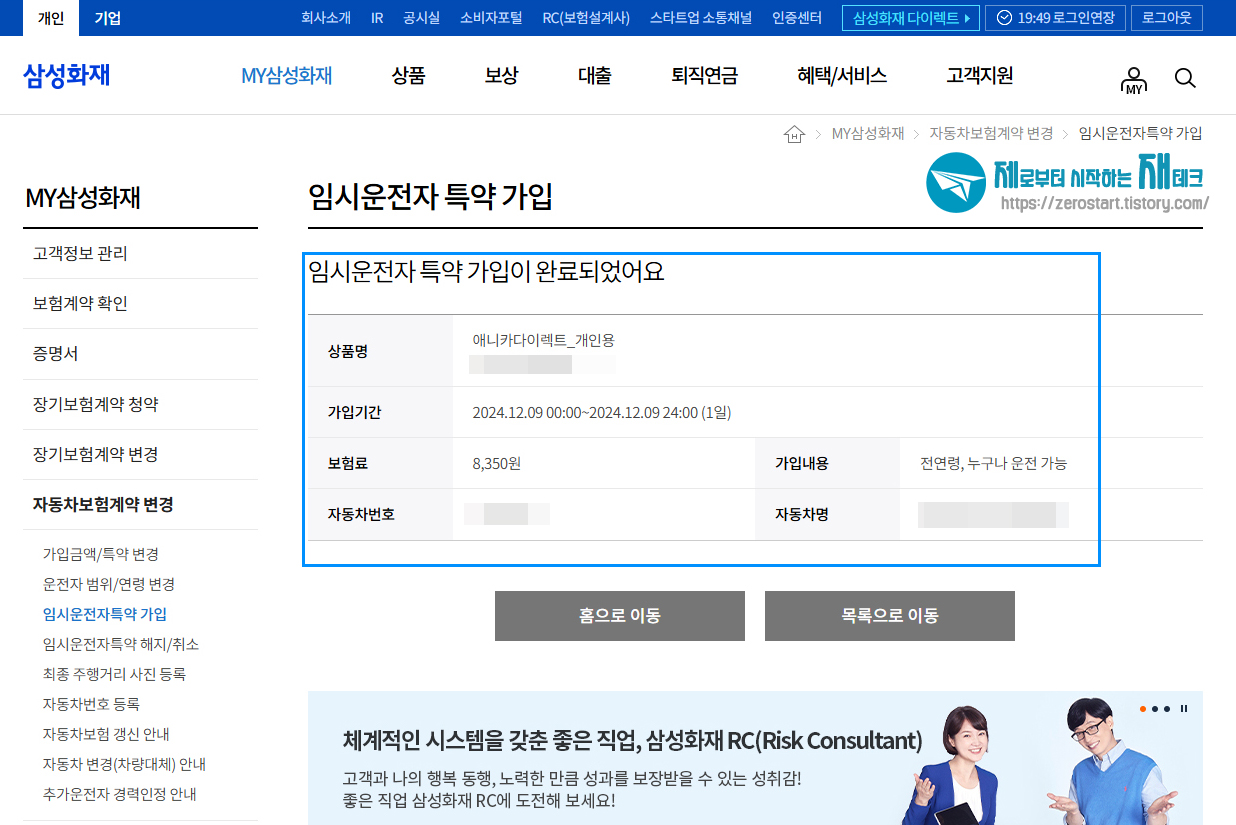The height and width of the screenshot is (825, 1236).
Task: Select the first orange carousel dot
Action: click(x=1143, y=709)
